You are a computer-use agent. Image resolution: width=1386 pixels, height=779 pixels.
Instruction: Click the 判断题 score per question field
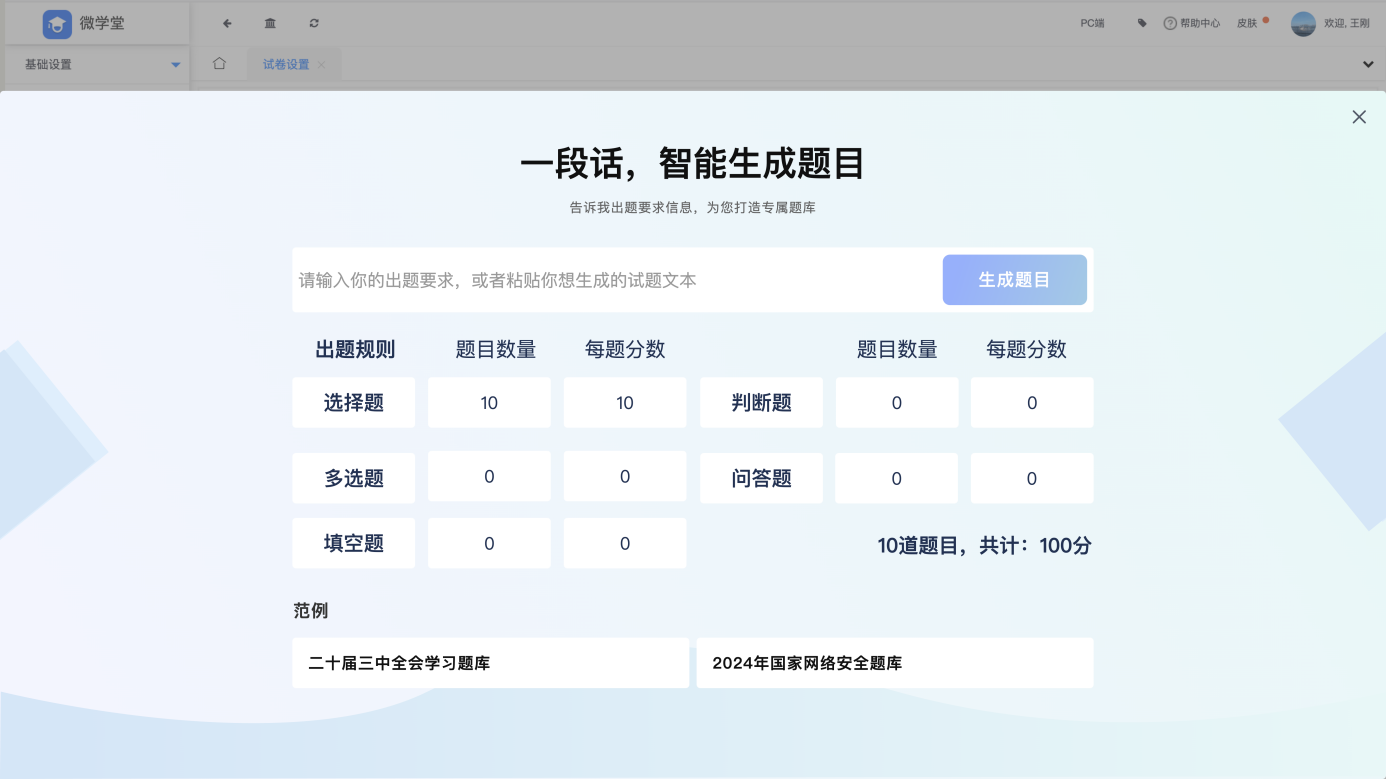tap(1031, 403)
